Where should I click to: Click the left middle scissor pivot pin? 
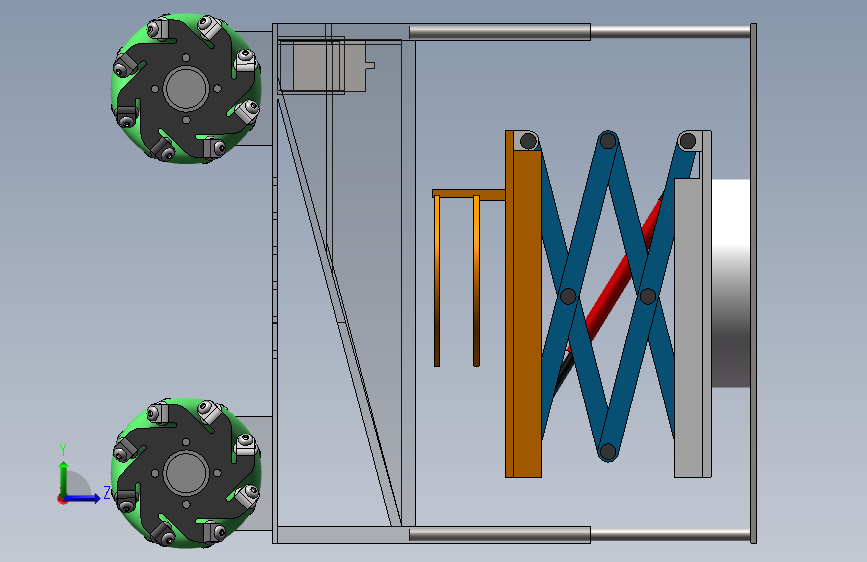(x=568, y=296)
